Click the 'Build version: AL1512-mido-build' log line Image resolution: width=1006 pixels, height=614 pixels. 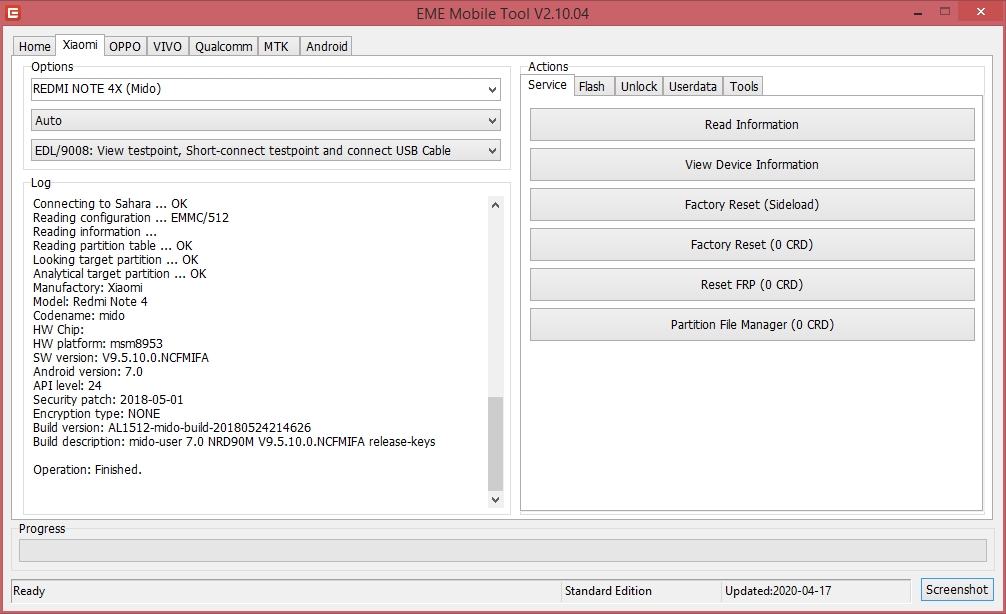click(172, 428)
